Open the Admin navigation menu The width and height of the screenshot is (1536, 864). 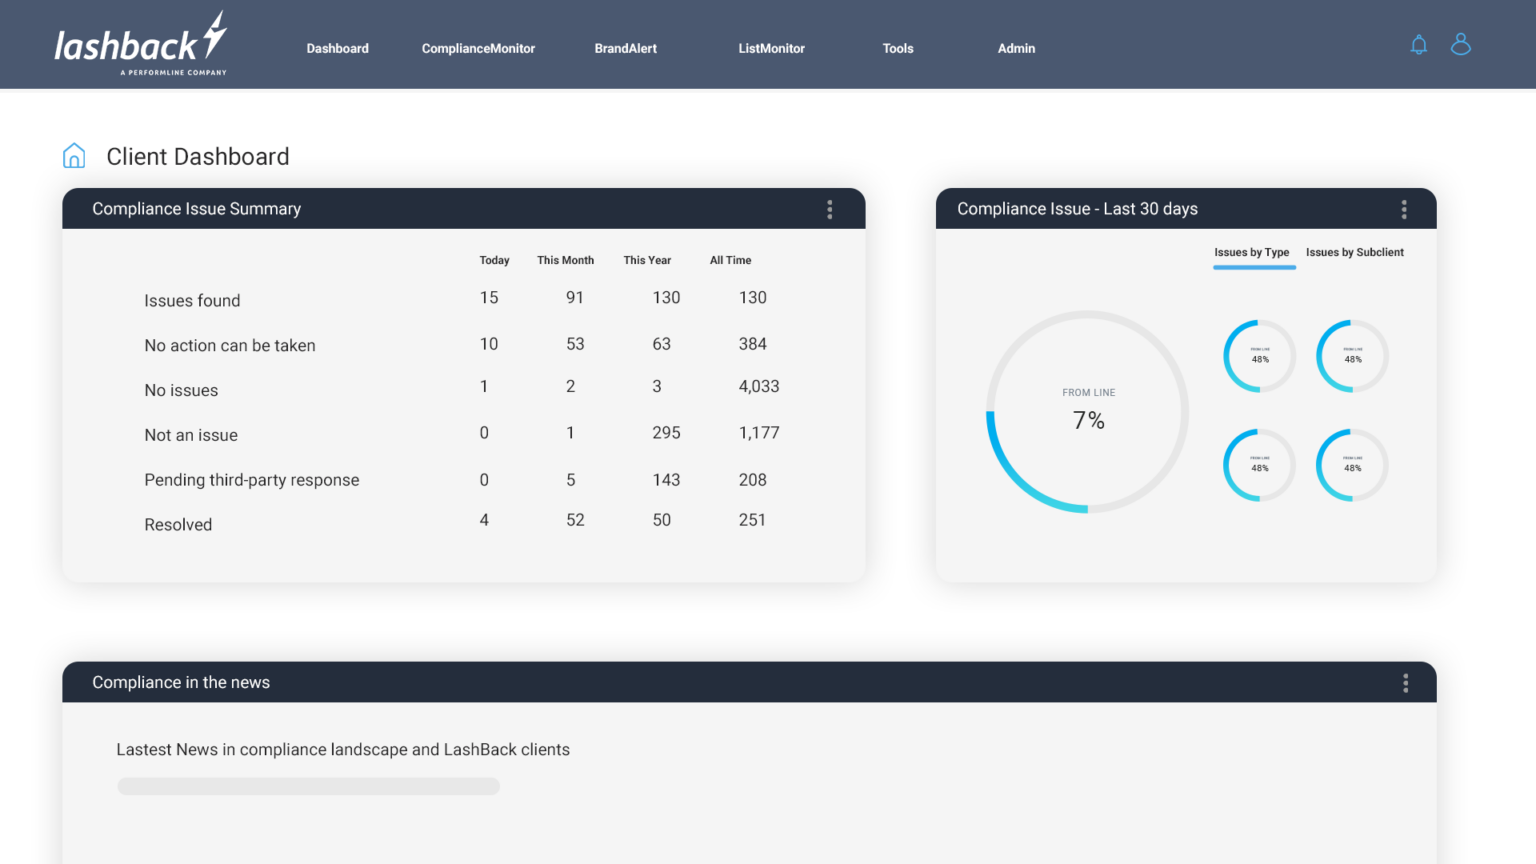(x=1016, y=48)
